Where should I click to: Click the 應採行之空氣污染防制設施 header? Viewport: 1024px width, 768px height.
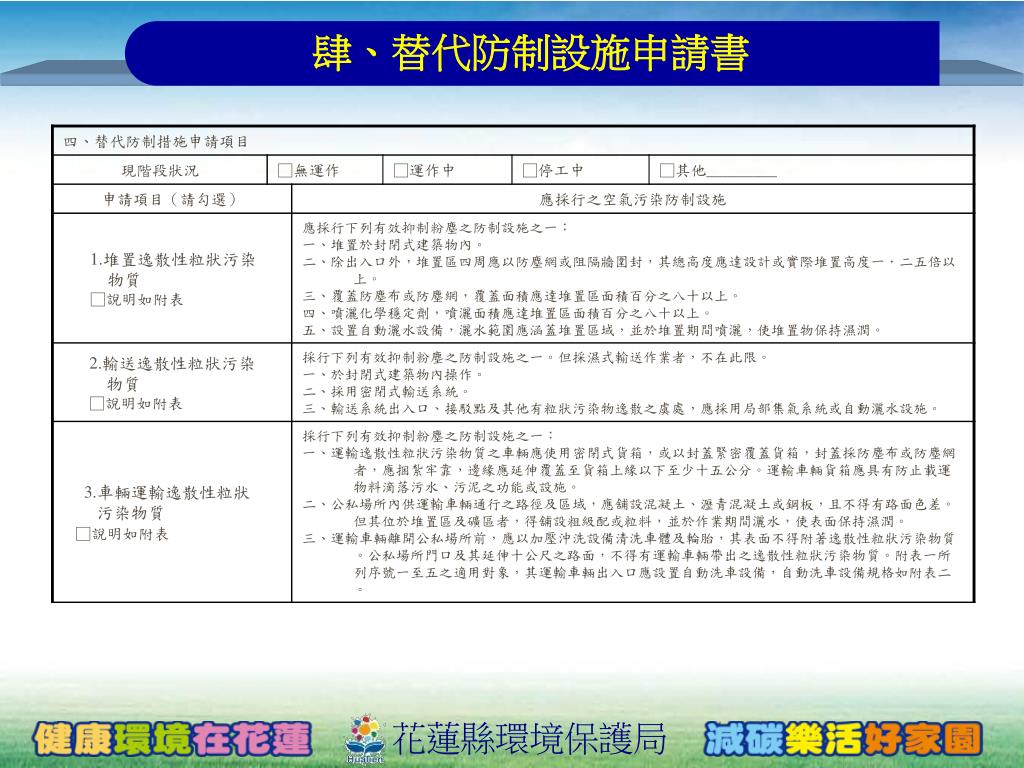click(632, 200)
